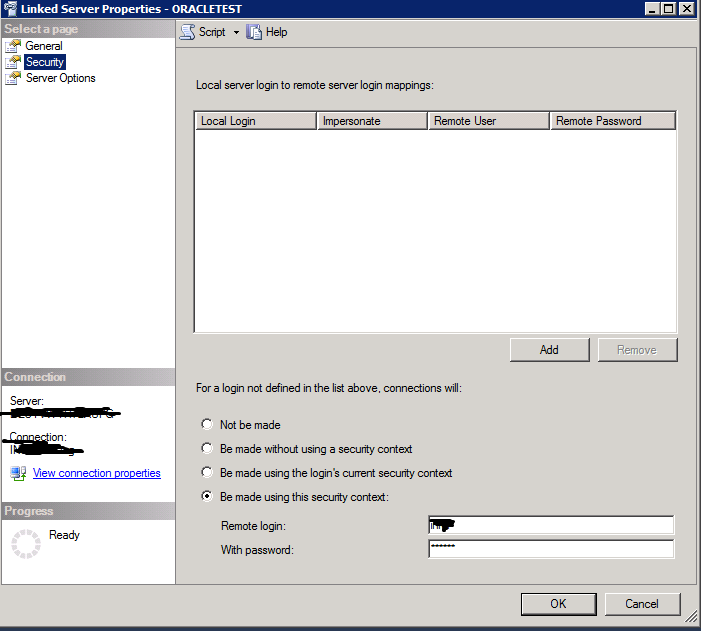
Task: Cancel the Linked Server Properties dialog
Action: coord(642,604)
